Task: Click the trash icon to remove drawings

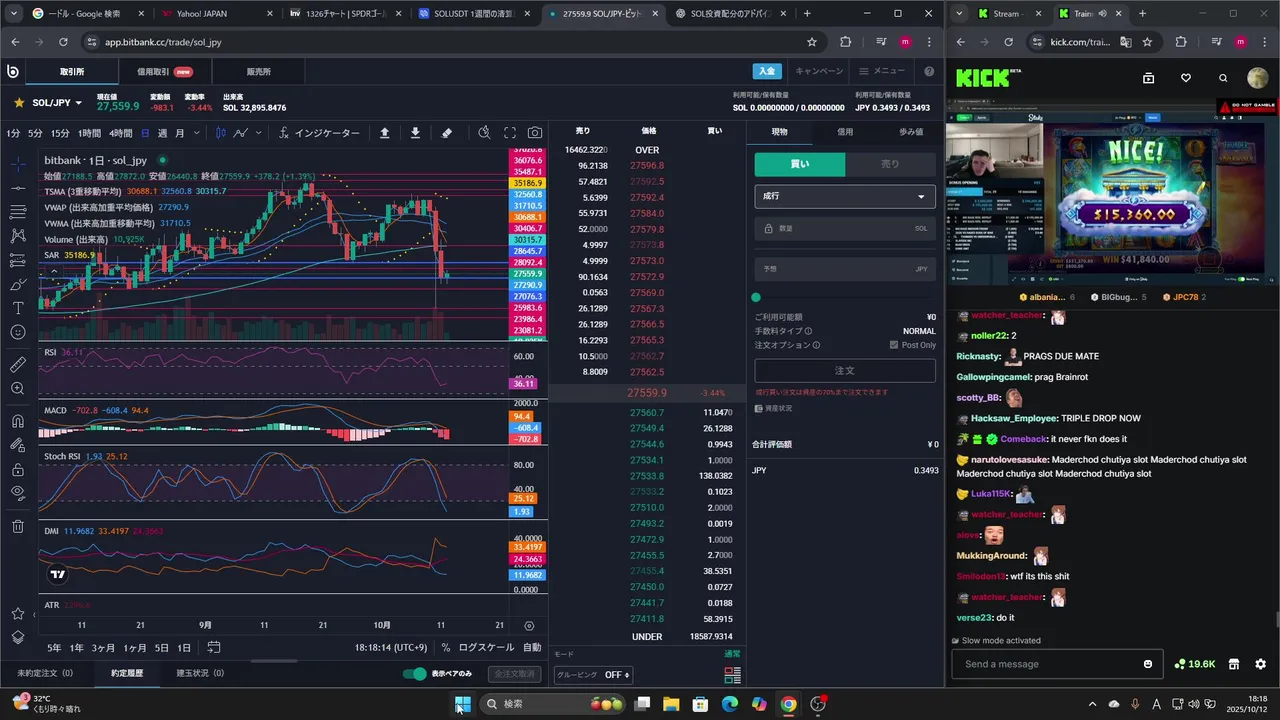Action: tap(18, 526)
